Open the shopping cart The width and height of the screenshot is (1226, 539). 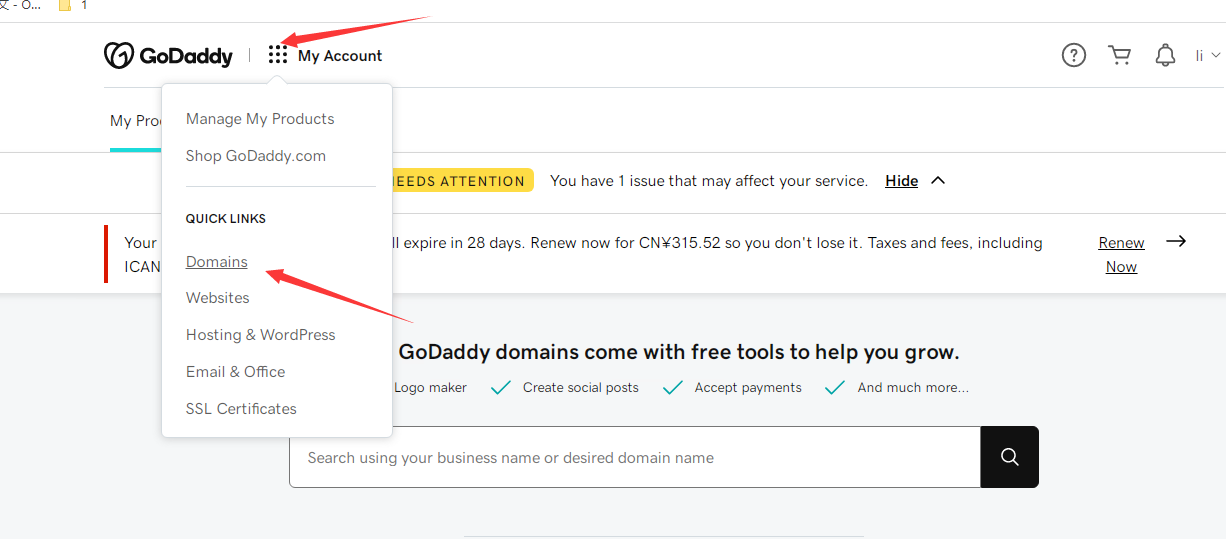point(1120,55)
